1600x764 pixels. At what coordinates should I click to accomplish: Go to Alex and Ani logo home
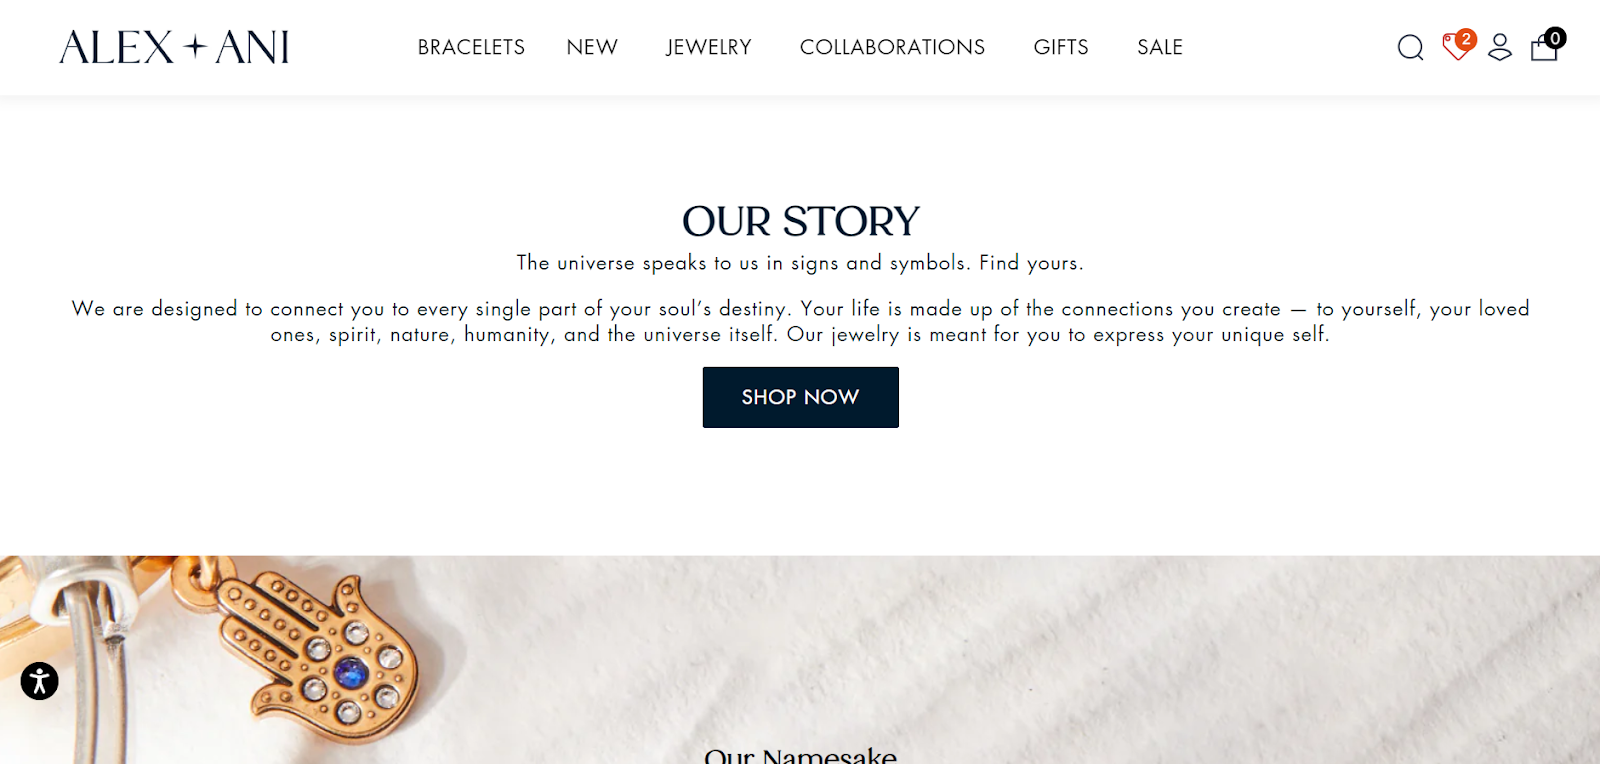[174, 47]
